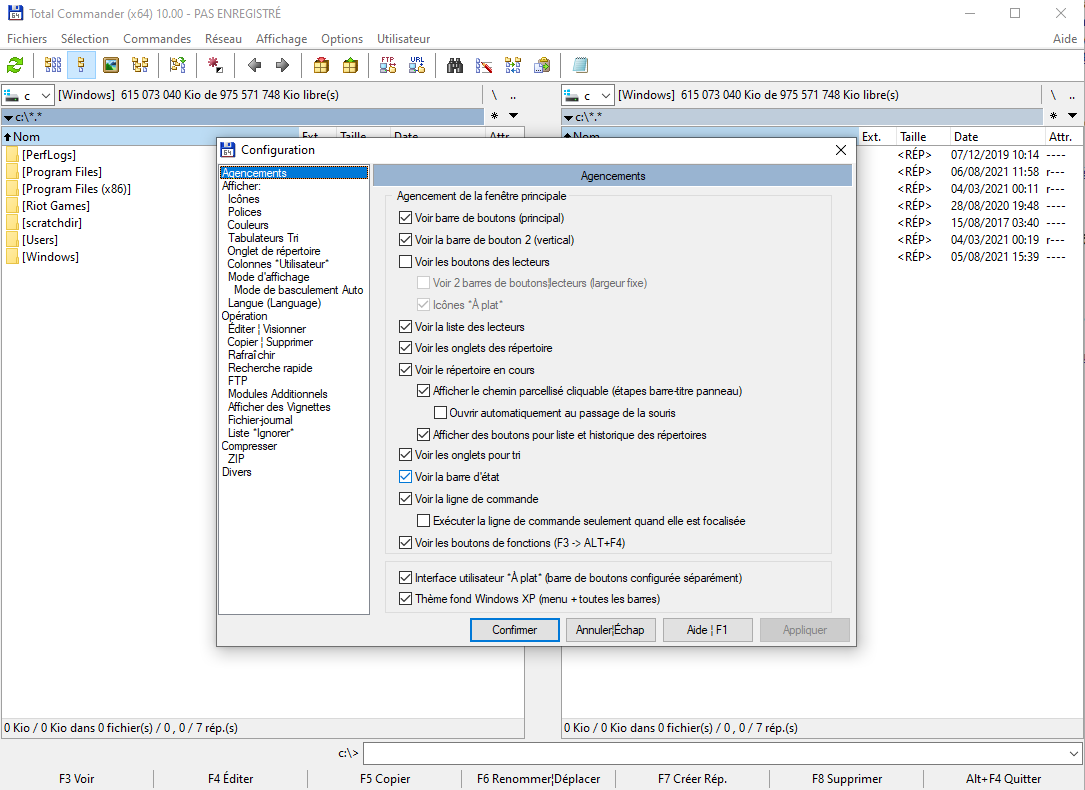This screenshot has width=1085, height=790.
Task: Enable thumbnail view via the picture icon
Action: (111, 66)
